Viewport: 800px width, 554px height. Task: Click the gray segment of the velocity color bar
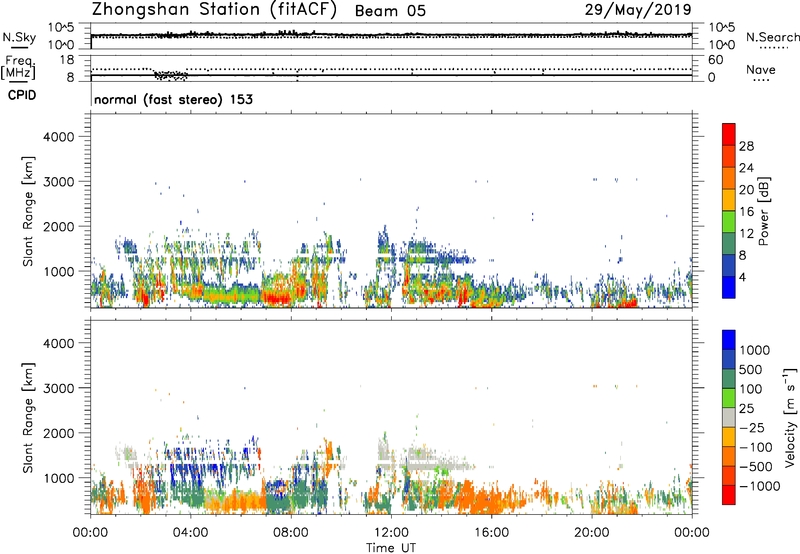[729, 418]
